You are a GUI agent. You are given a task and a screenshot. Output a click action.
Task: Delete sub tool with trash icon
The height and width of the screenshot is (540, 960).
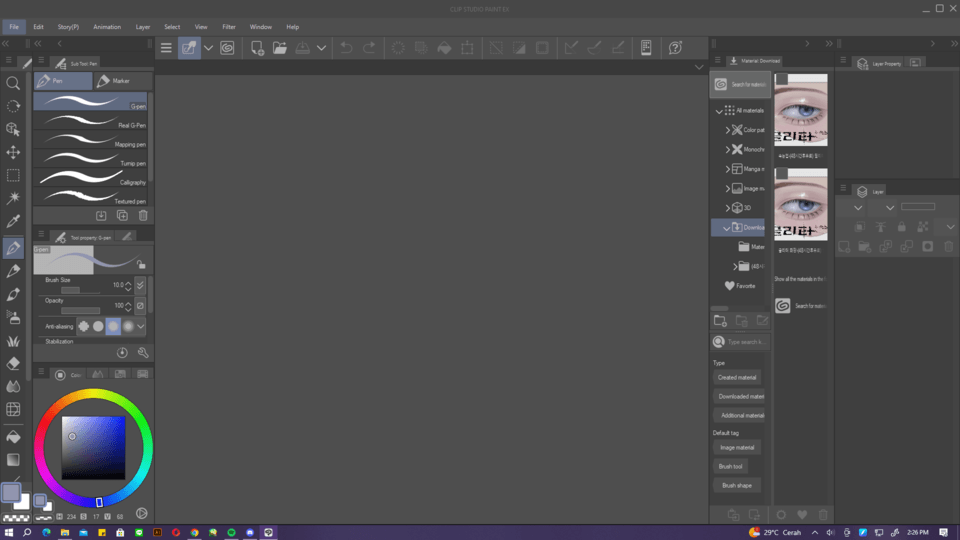pos(143,216)
